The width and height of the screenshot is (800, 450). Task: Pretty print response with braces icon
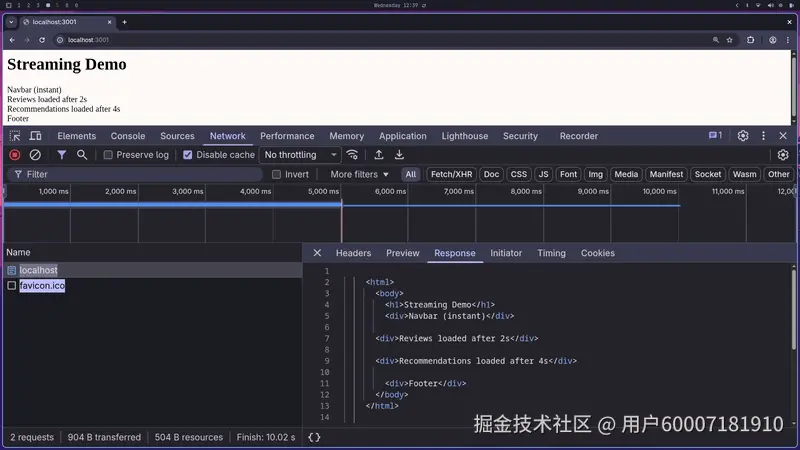314,437
